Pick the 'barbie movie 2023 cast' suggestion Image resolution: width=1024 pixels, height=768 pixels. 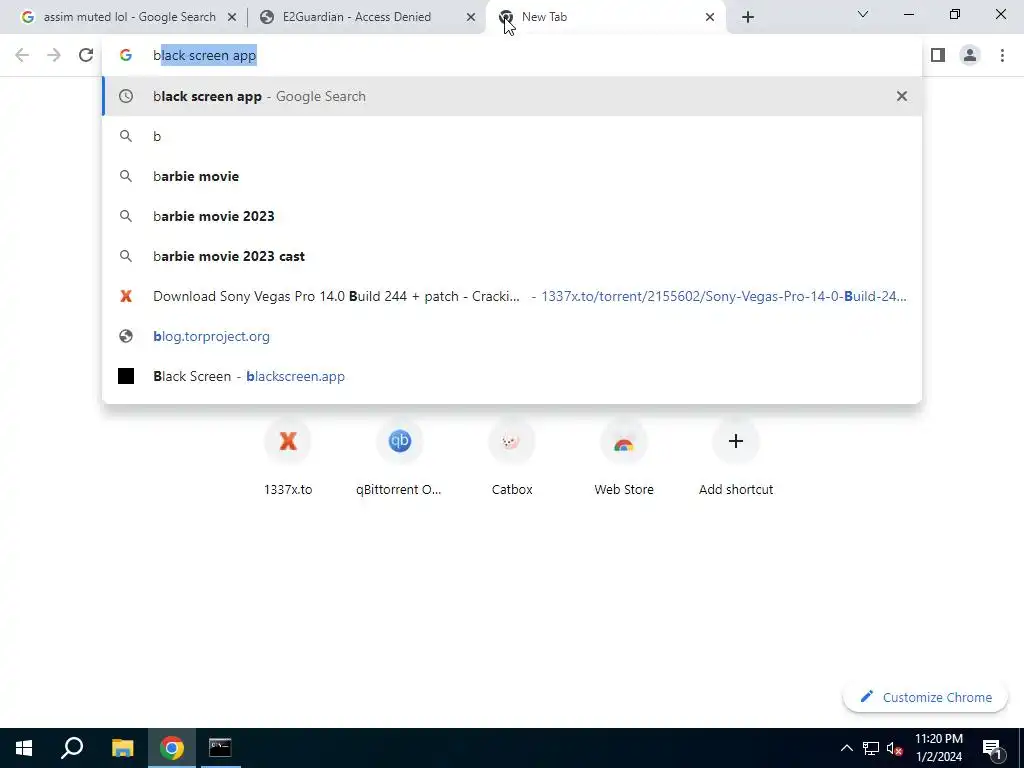[512, 256]
